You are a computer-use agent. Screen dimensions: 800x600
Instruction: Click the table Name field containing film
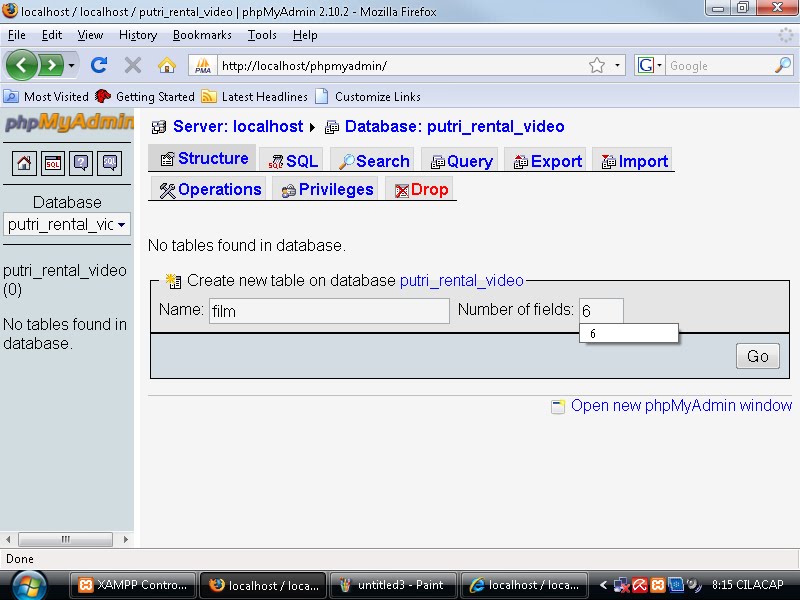329,311
